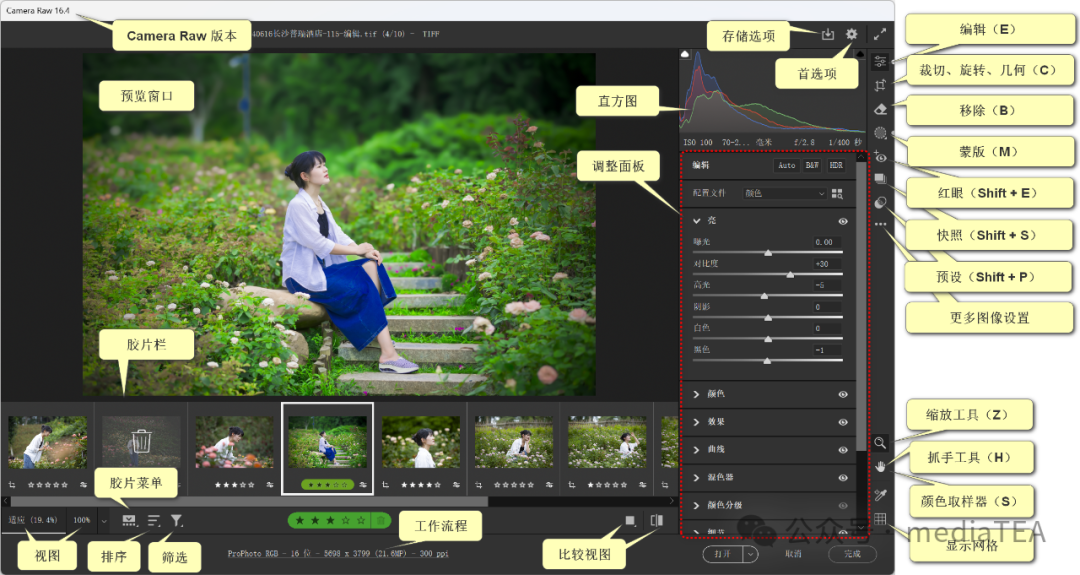Viewport: 1080px width, 575px height.
Task: Select the filmstrip thumbnail marked with trash icon
Action: 141,442
